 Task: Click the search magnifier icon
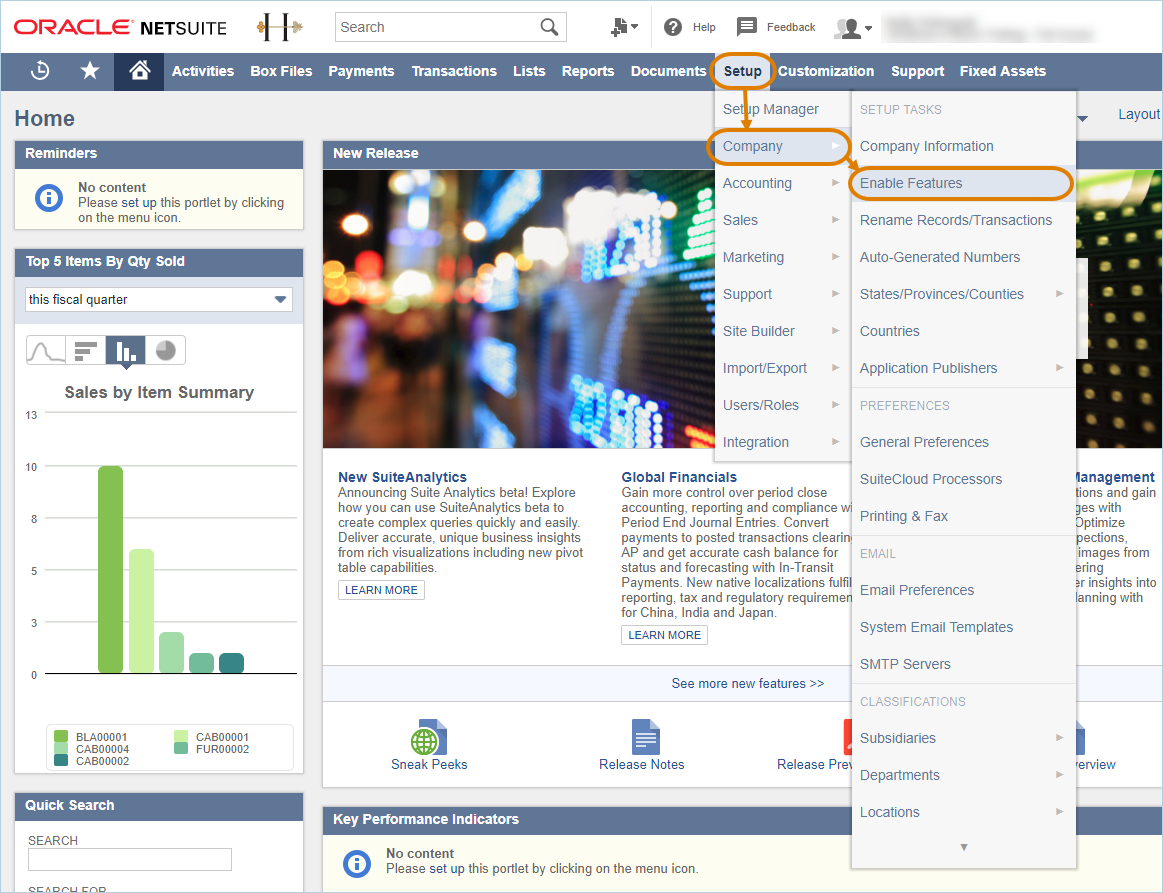tap(549, 27)
